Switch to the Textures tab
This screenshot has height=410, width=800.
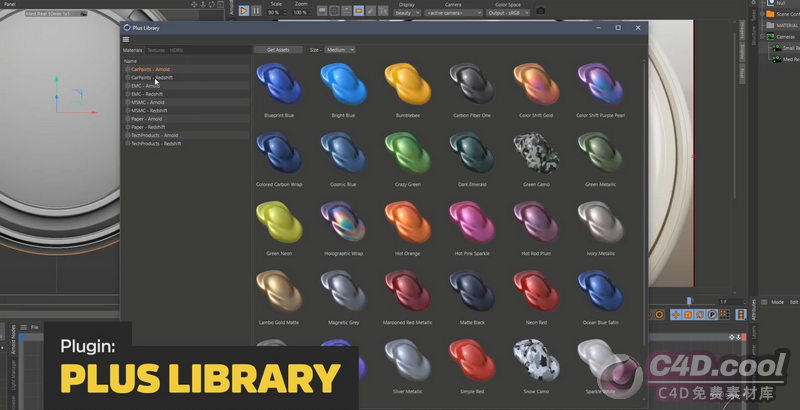[x=156, y=50]
